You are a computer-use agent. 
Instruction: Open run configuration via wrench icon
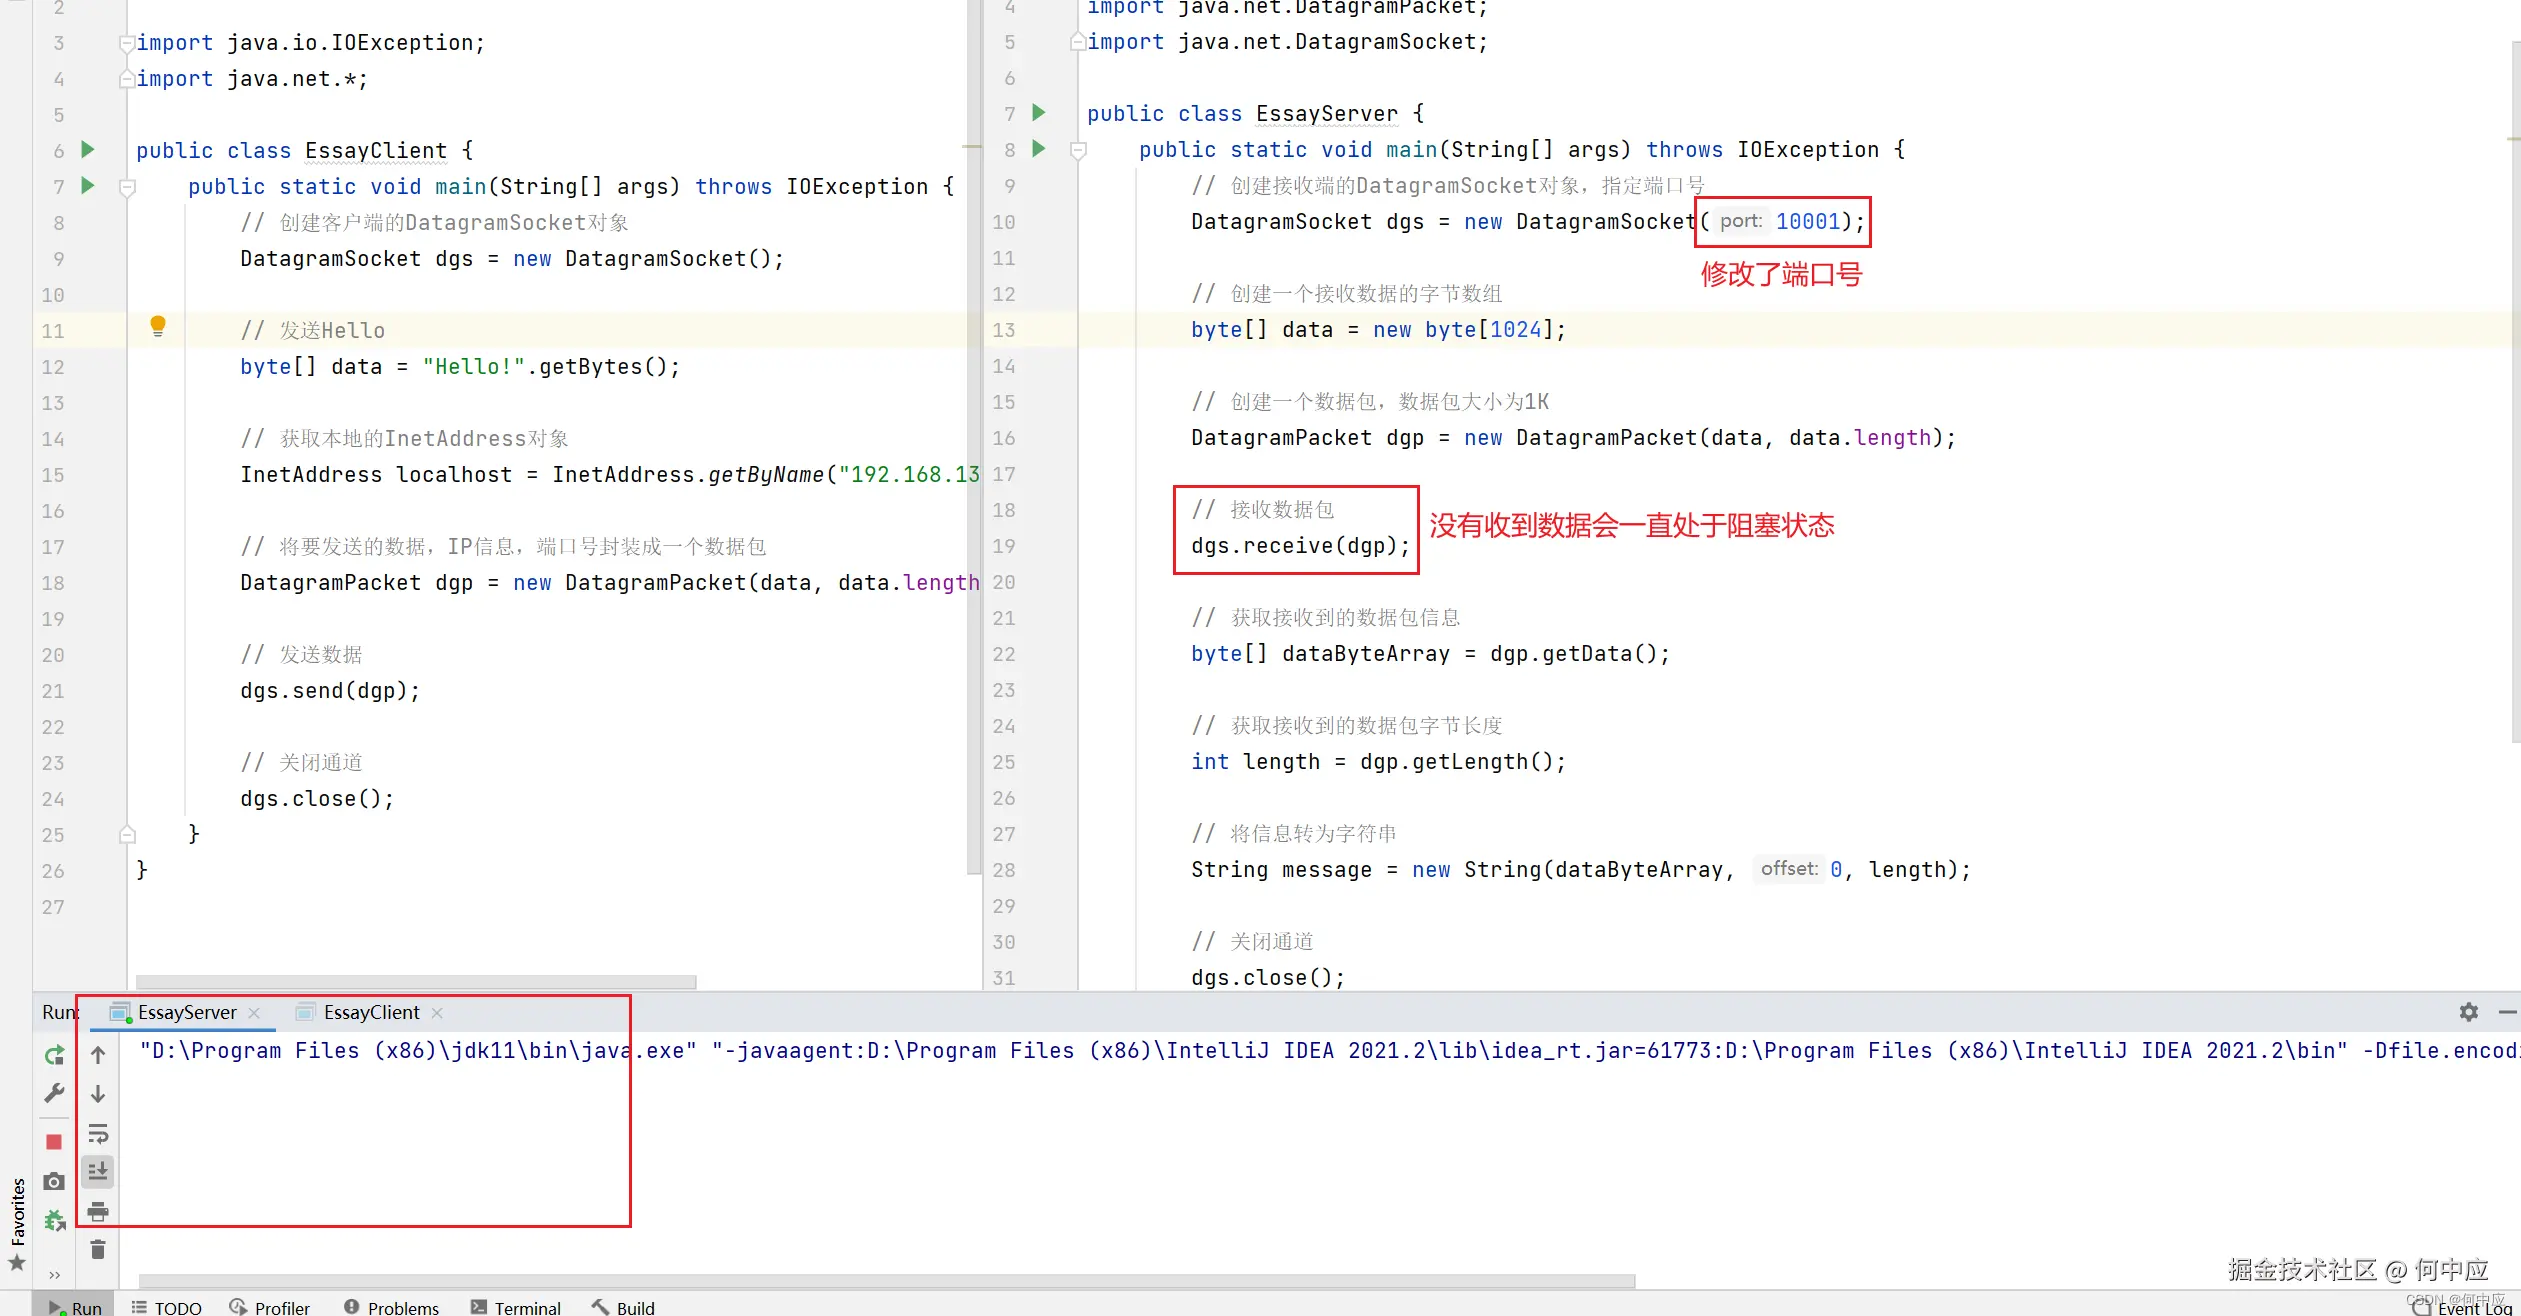[x=54, y=1093]
